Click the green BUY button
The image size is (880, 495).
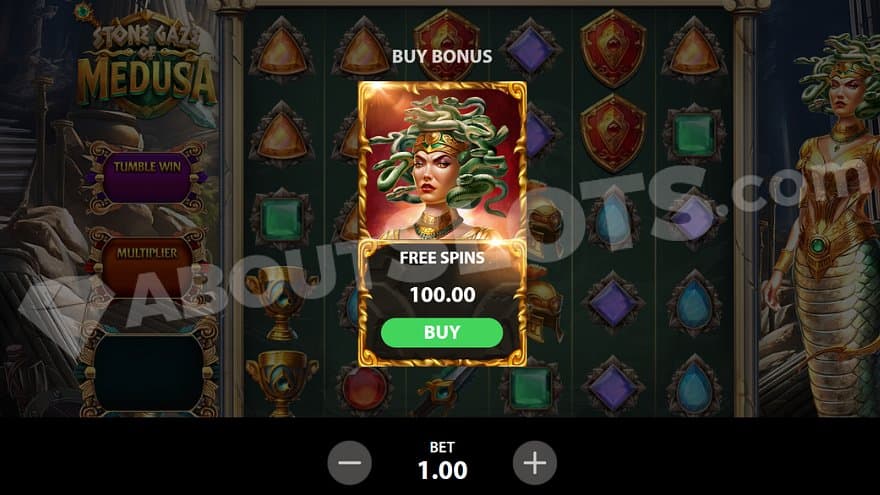[442, 332]
